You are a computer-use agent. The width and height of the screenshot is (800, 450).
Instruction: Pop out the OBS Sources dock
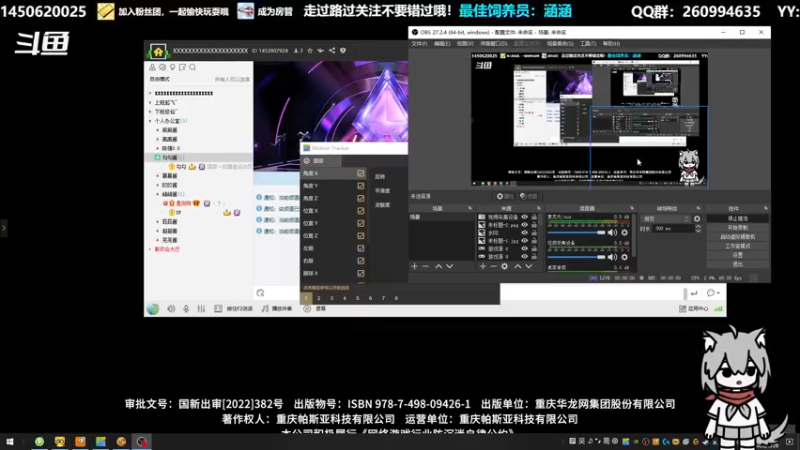(x=538, y=208)
